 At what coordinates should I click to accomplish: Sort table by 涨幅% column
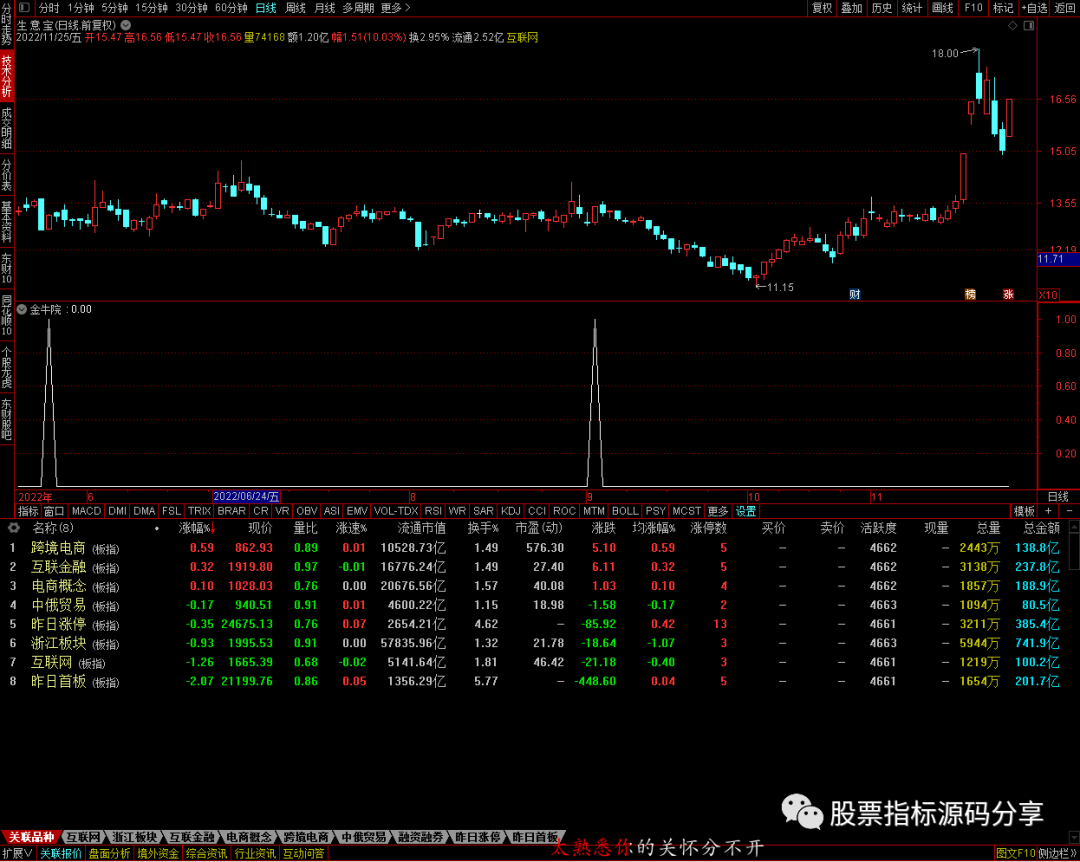coord(196,528)
